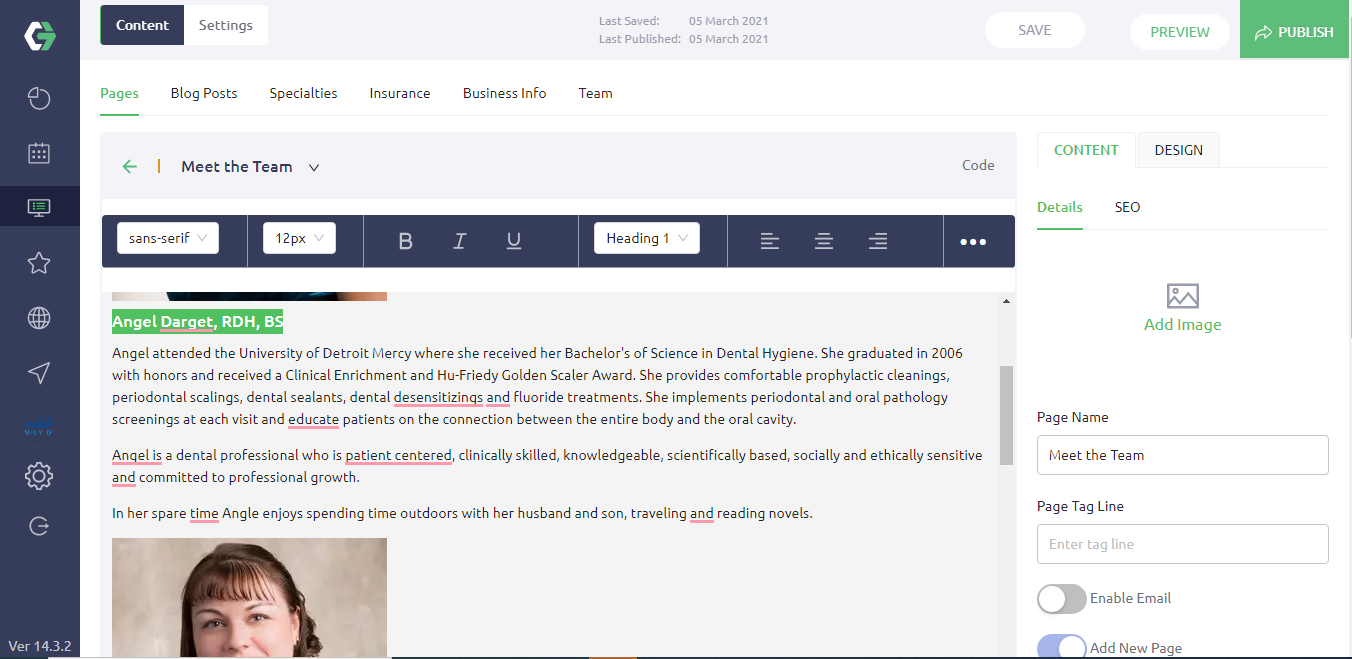
Task: Click the Add Image picture icon
Action: [x=1182, y=296]
